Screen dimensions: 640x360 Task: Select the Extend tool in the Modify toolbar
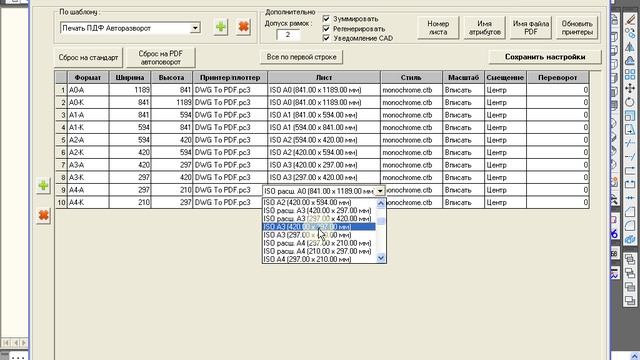point(630,157)
